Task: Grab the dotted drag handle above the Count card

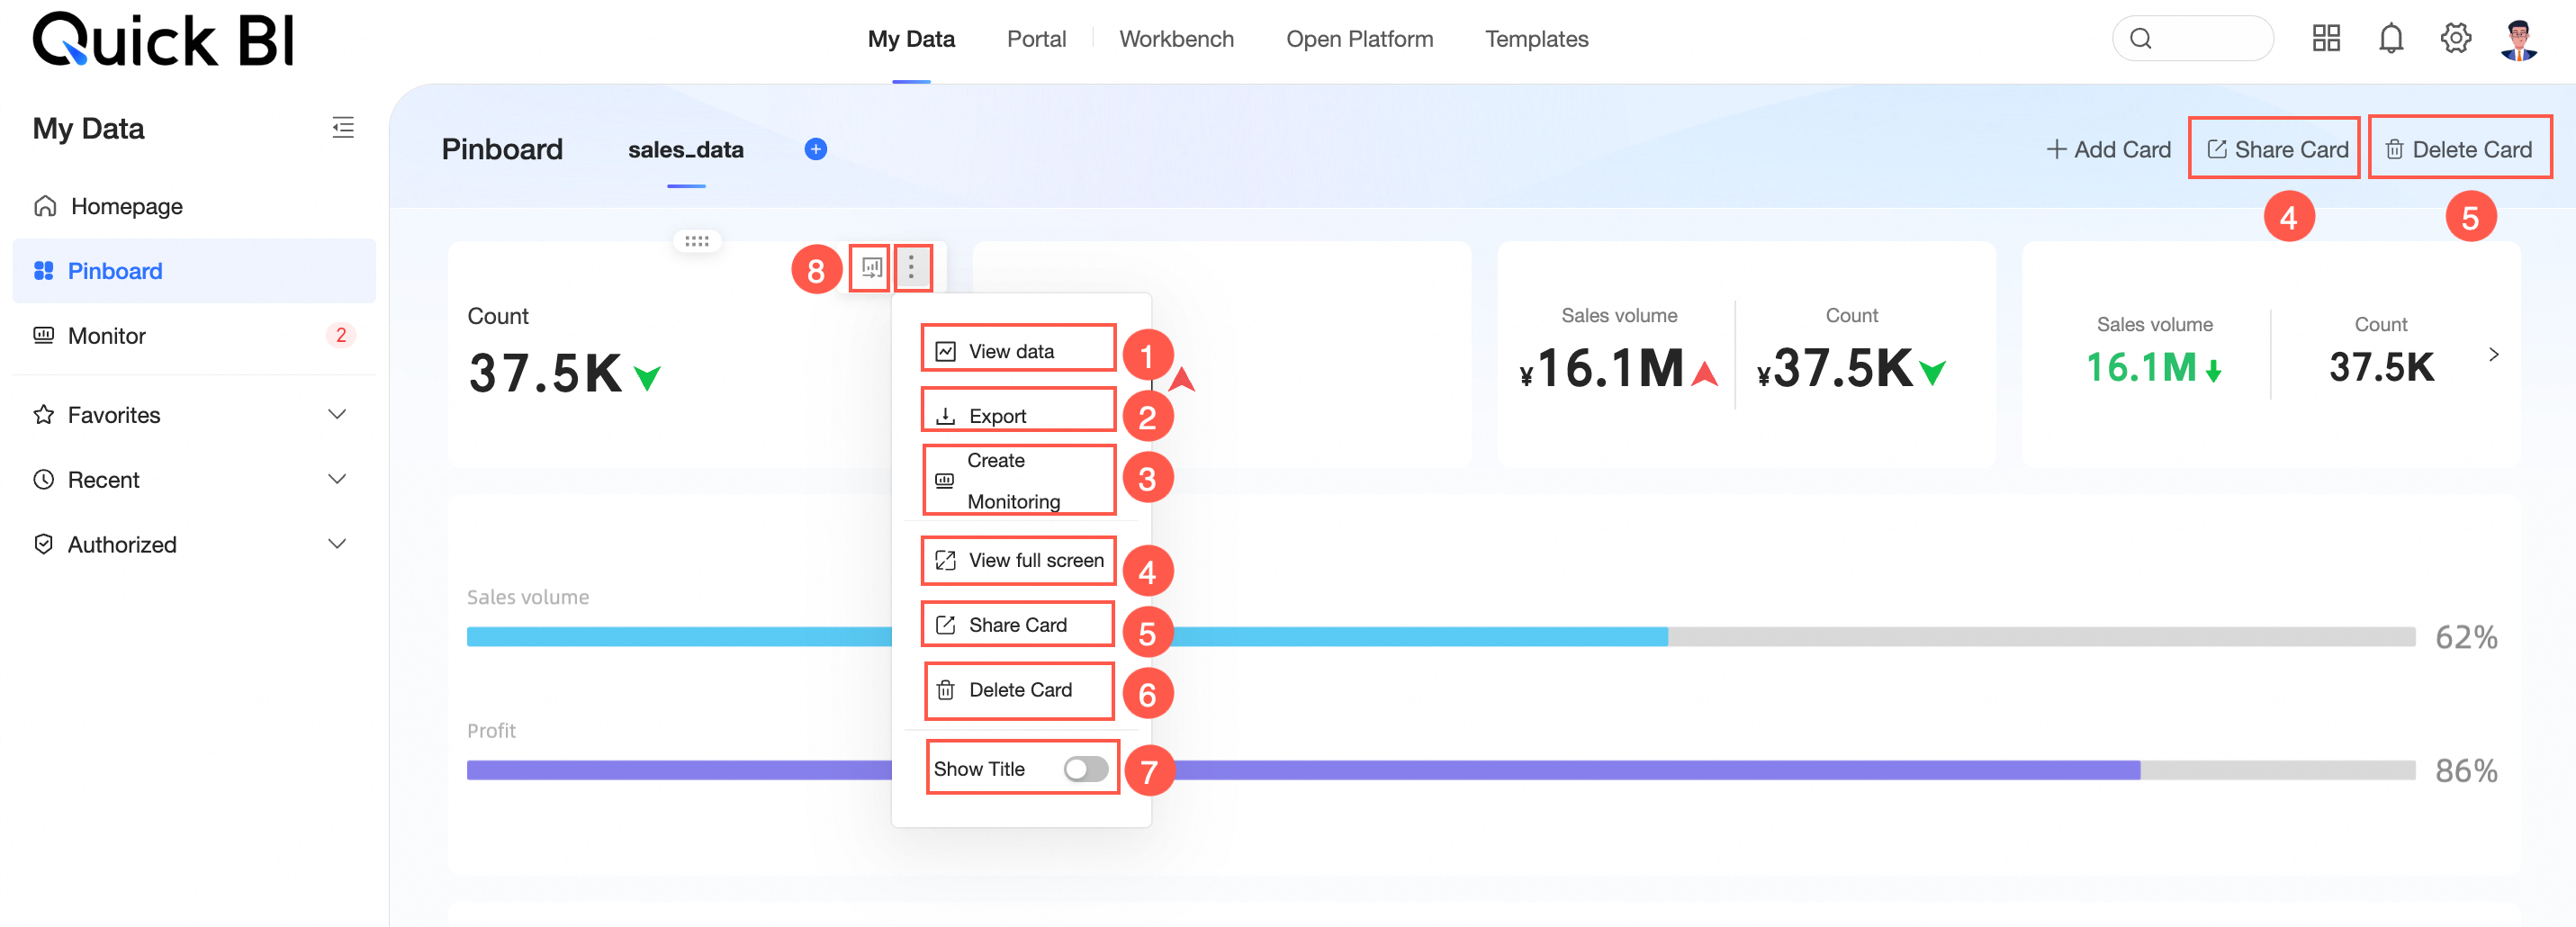Action: pos(697,241)
